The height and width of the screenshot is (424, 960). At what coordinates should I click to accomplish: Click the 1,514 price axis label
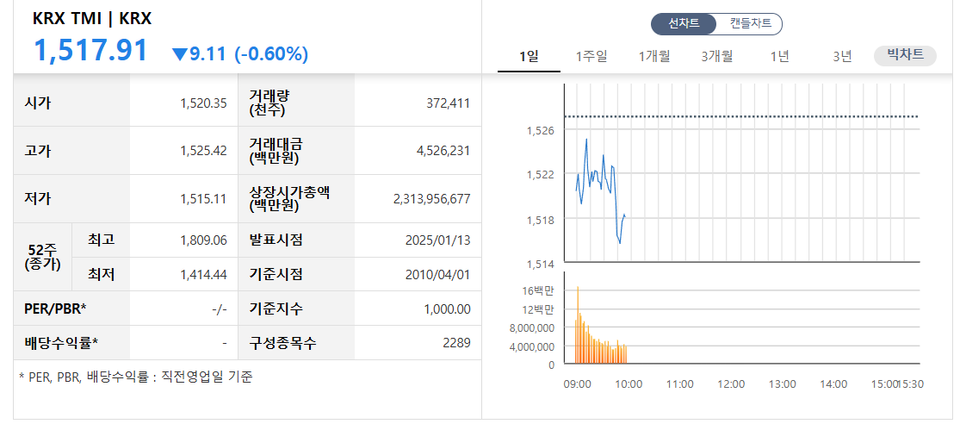(539, 264)
